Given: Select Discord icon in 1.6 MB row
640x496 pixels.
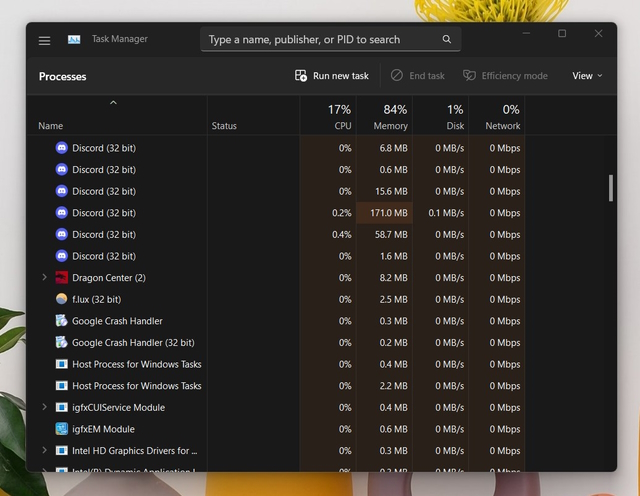Looking at the screenshot, I should 62,256.
